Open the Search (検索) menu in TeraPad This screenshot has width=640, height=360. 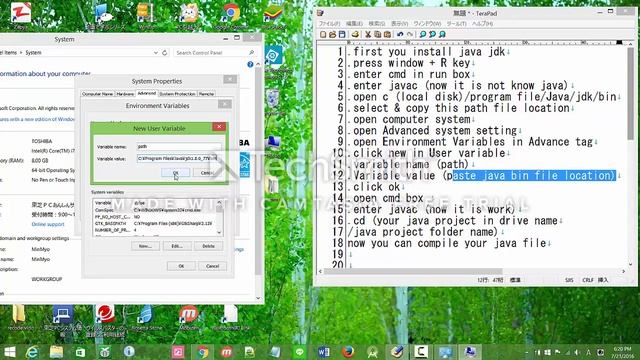tap(376, 24)
